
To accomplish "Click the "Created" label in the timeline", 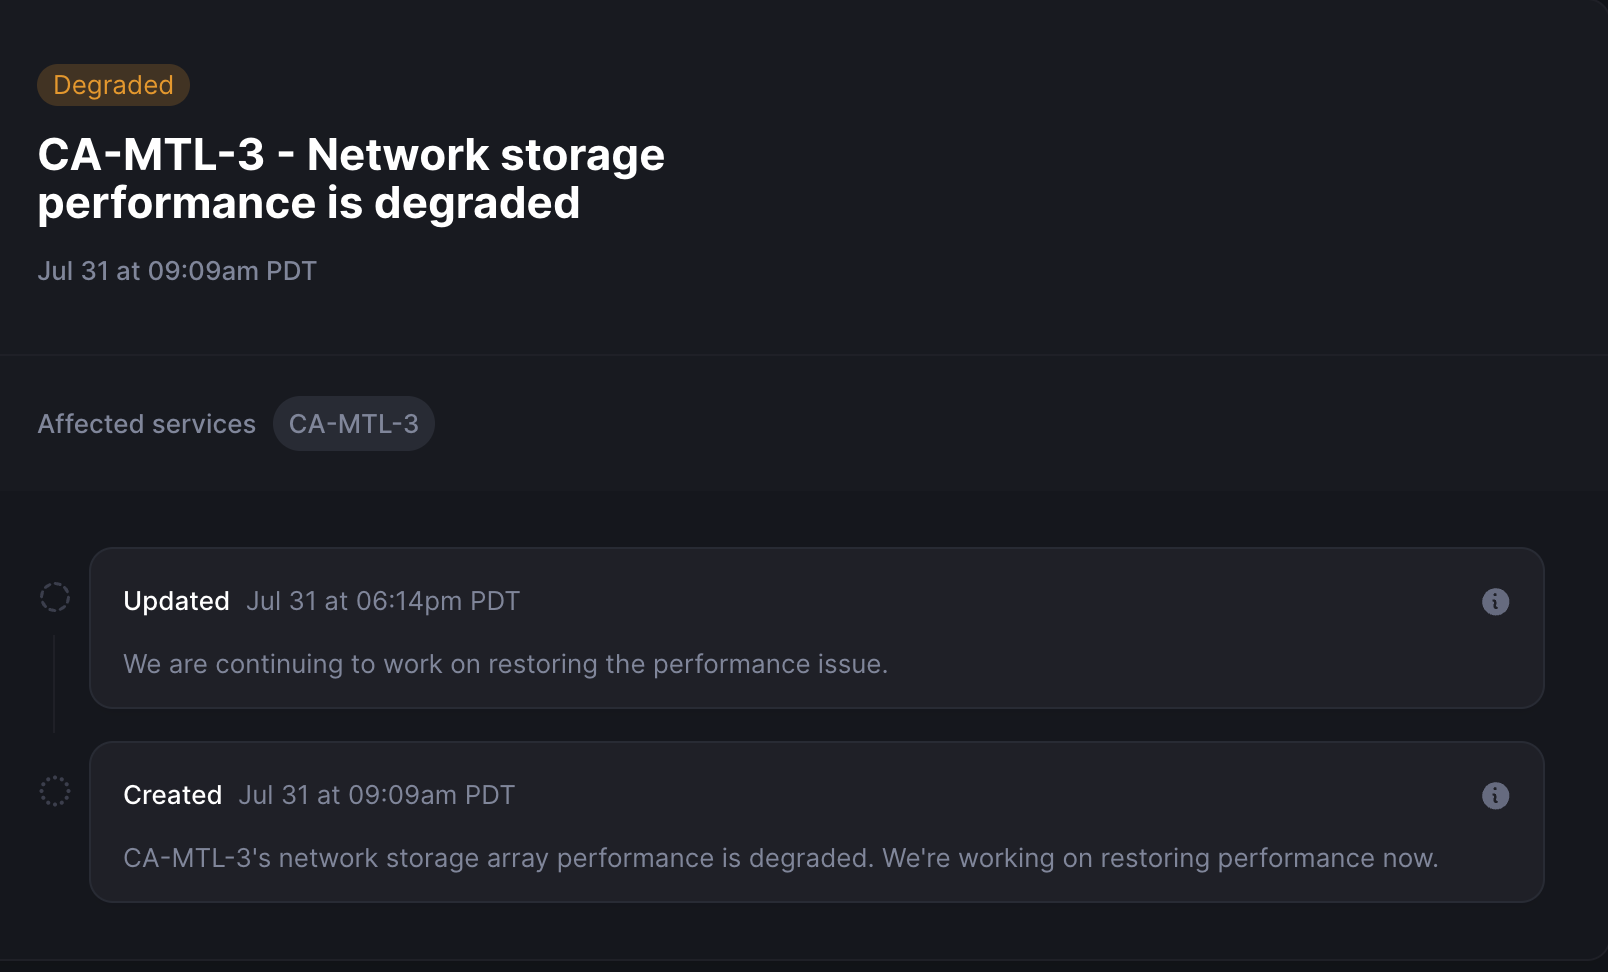I will point(172,795).
